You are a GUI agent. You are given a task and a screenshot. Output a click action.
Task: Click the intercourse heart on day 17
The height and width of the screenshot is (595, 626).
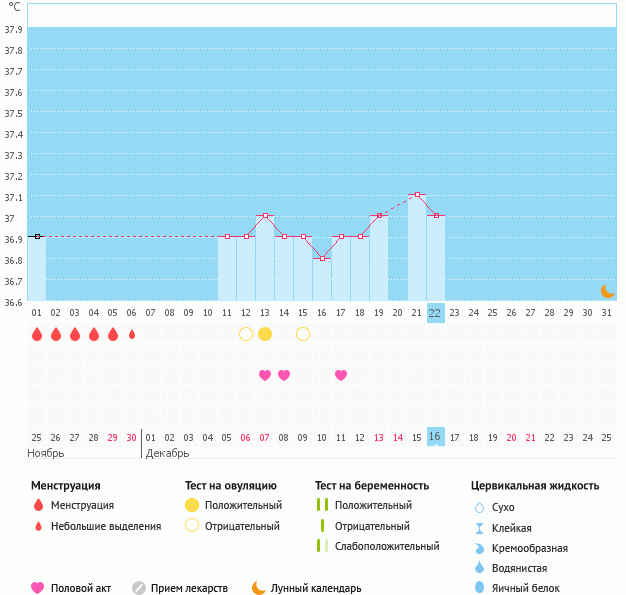(341, 375)
